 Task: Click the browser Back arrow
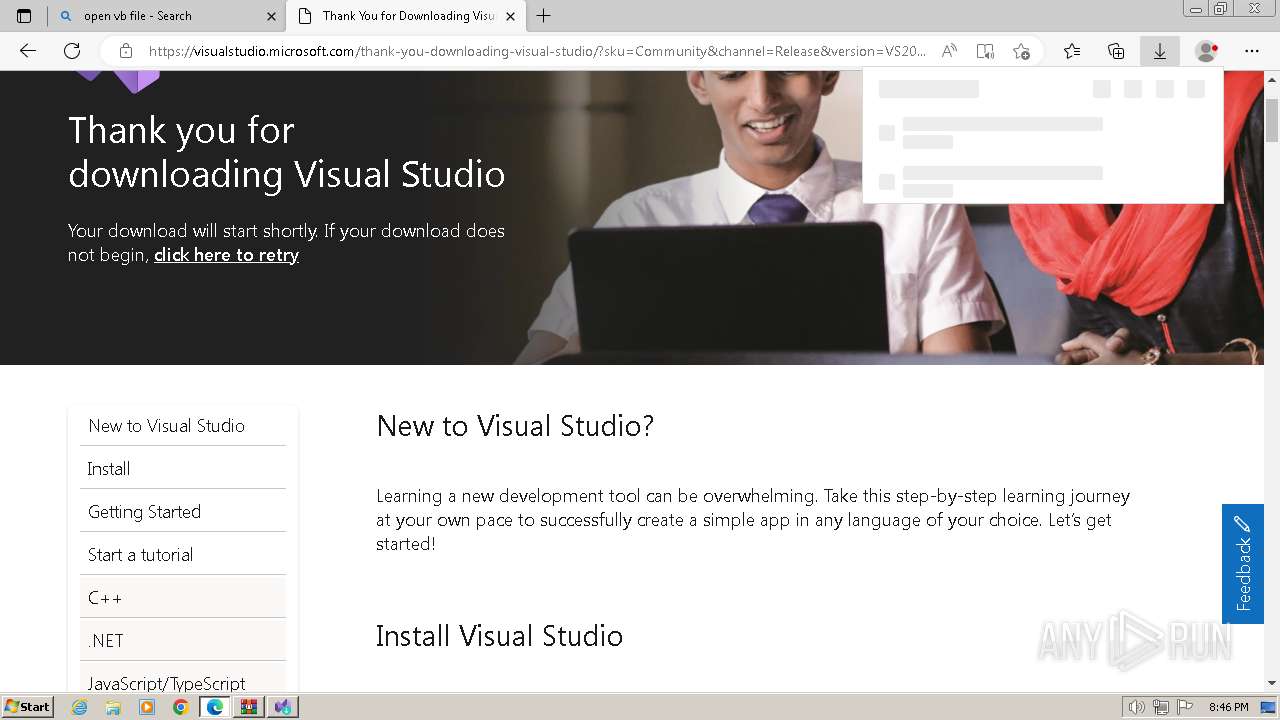28,51
